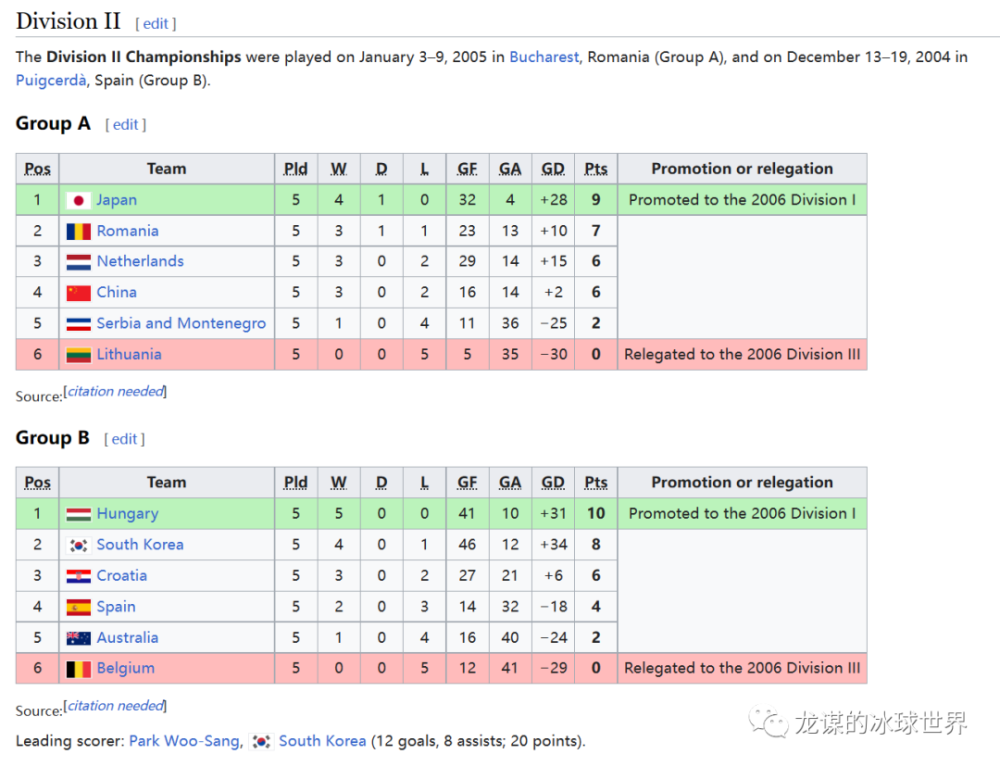Click edit next to Group B heading

(124, 439)
